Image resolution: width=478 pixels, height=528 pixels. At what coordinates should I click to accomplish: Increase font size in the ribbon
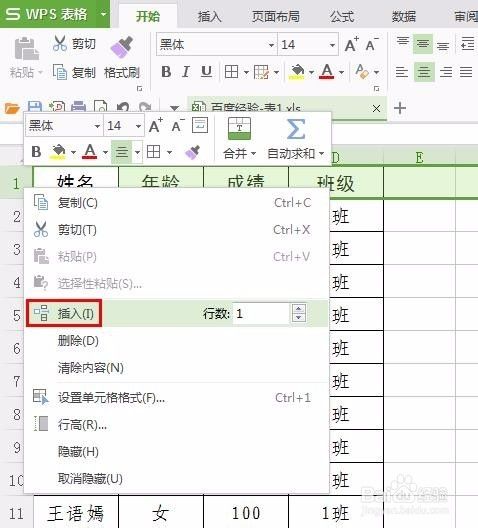click(x=351, y=44)
